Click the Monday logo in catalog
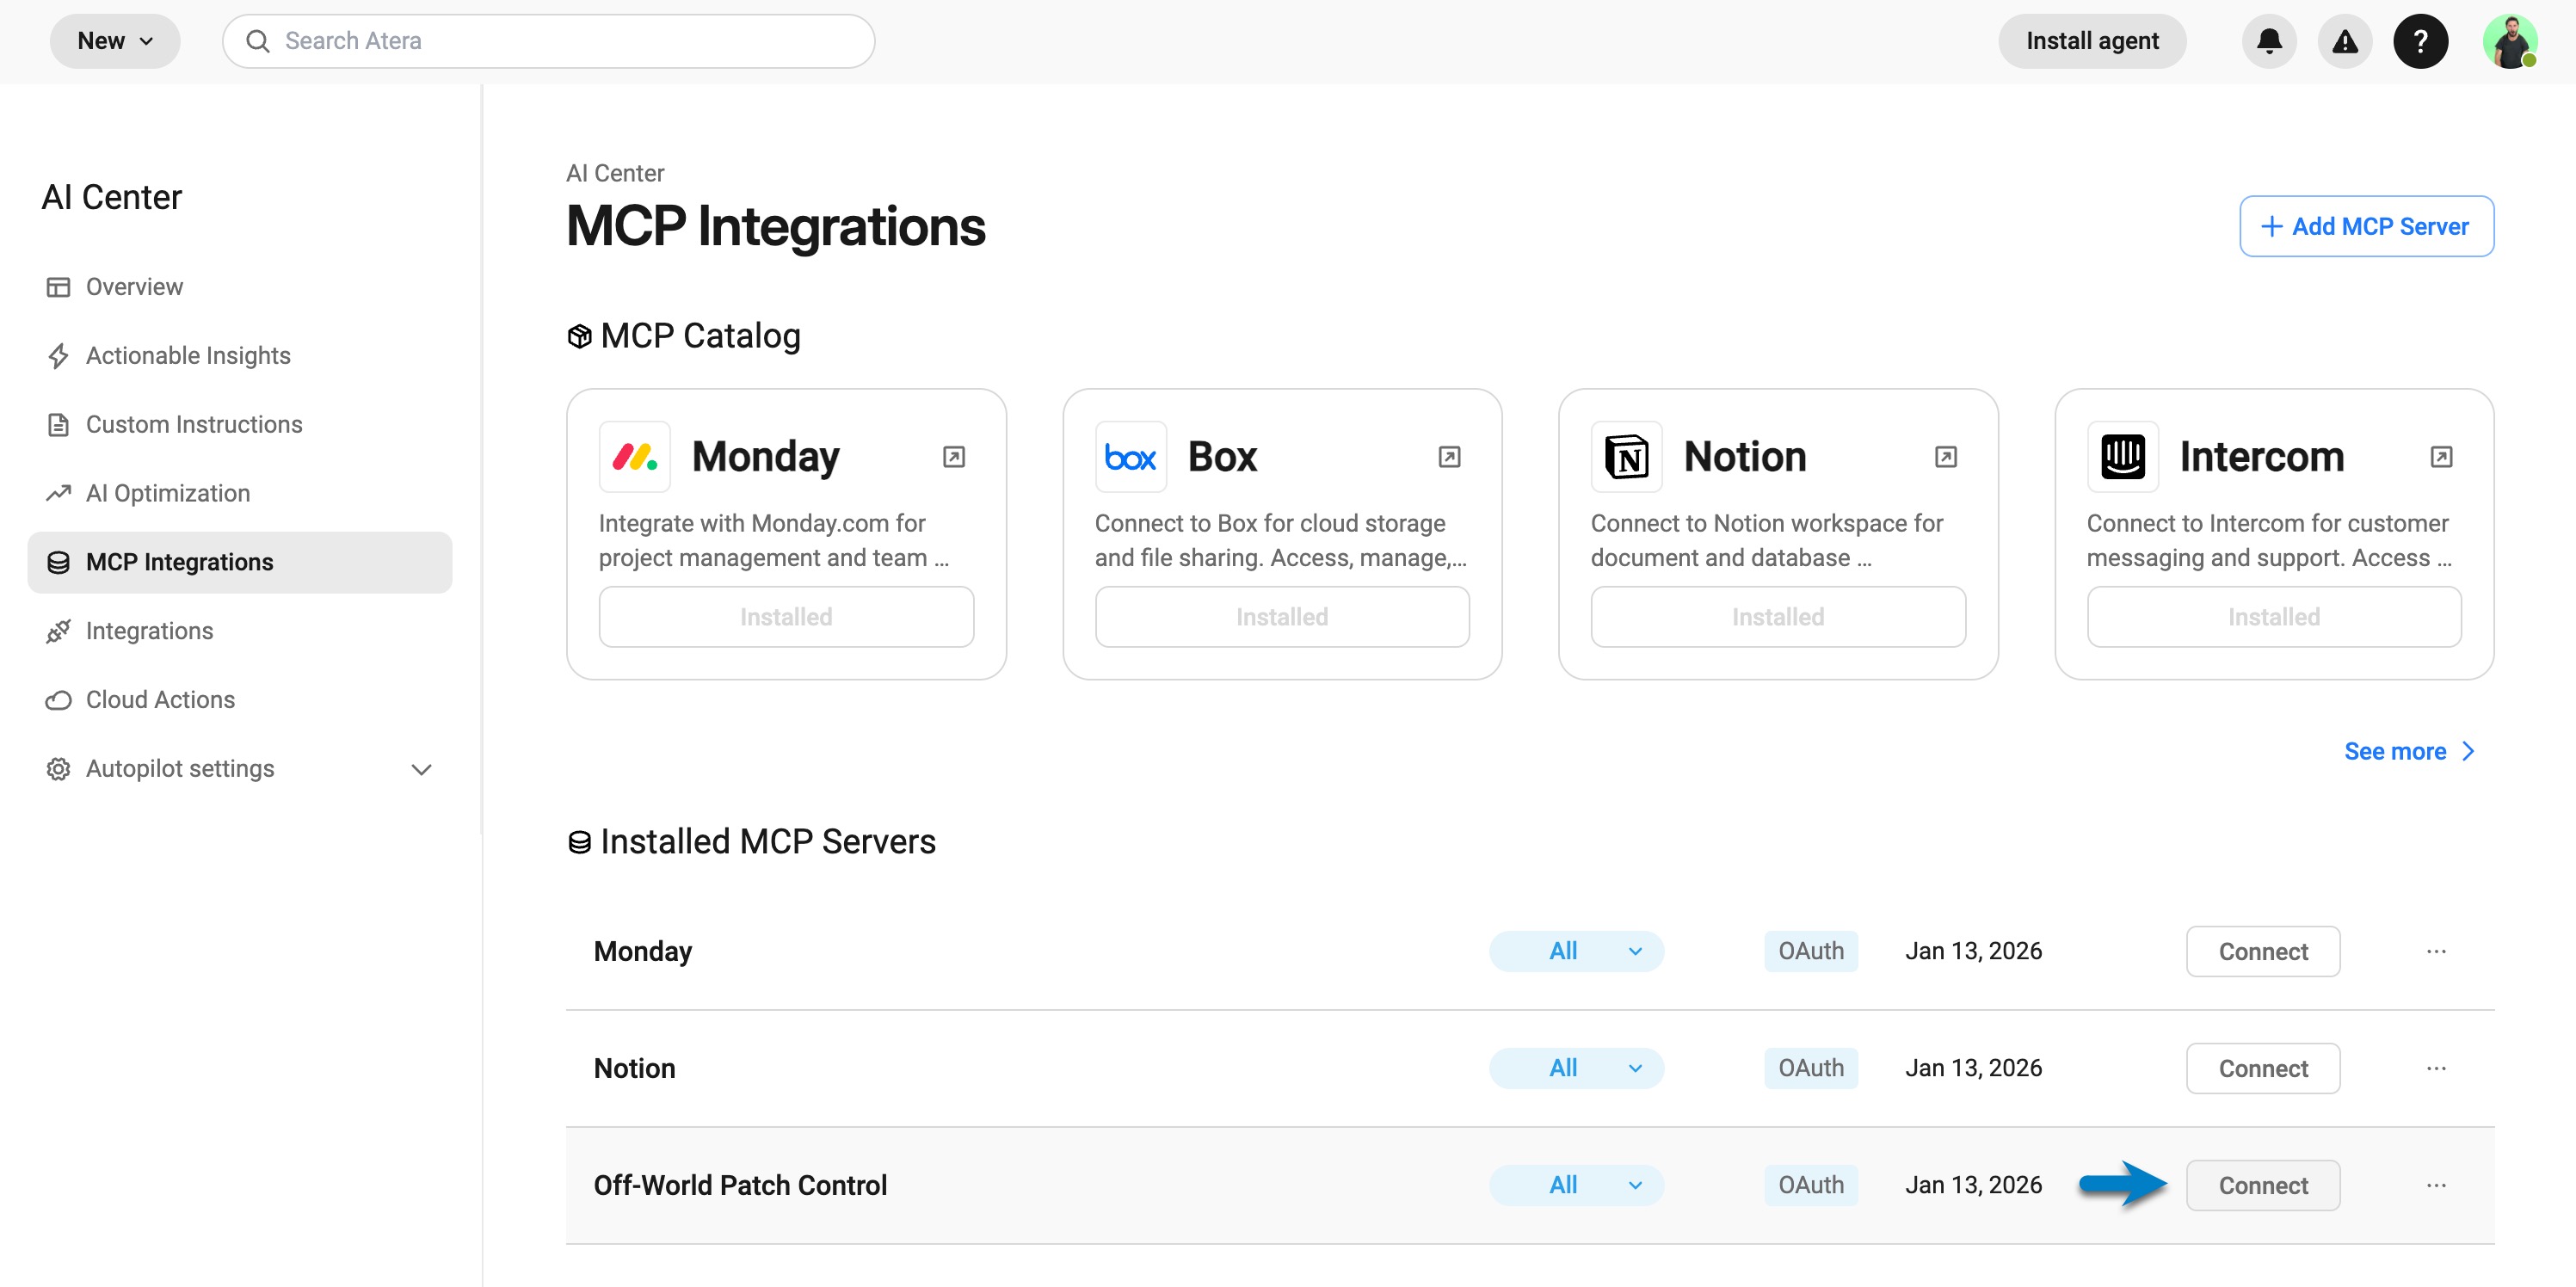 634,457
